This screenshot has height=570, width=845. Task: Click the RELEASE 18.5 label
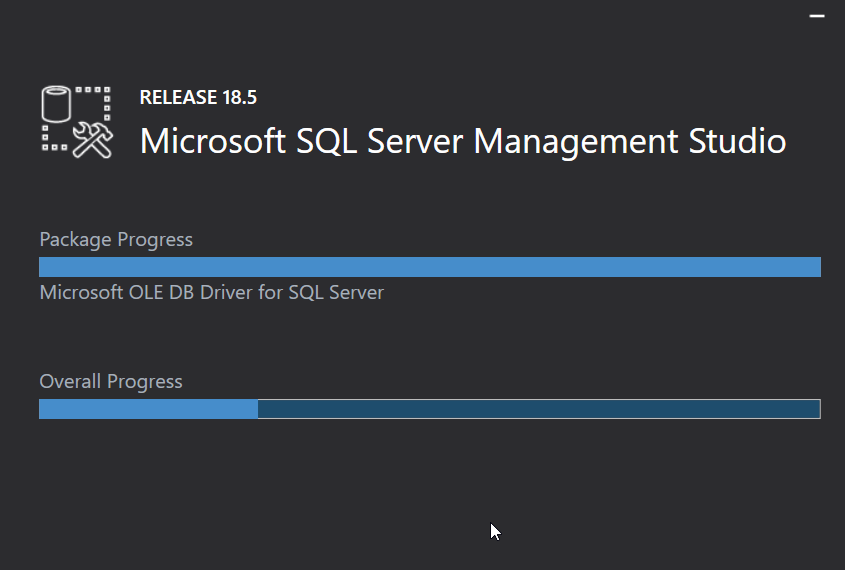pos(198,98)
